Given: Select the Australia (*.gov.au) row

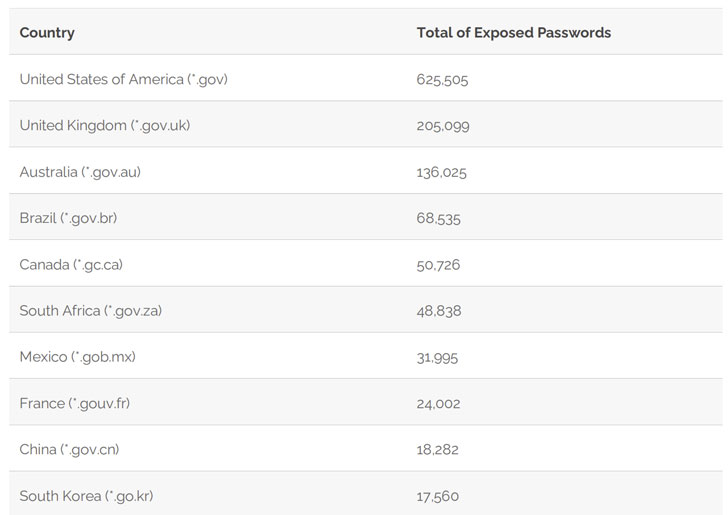Looking at the screenshot, I should (80, 172).
